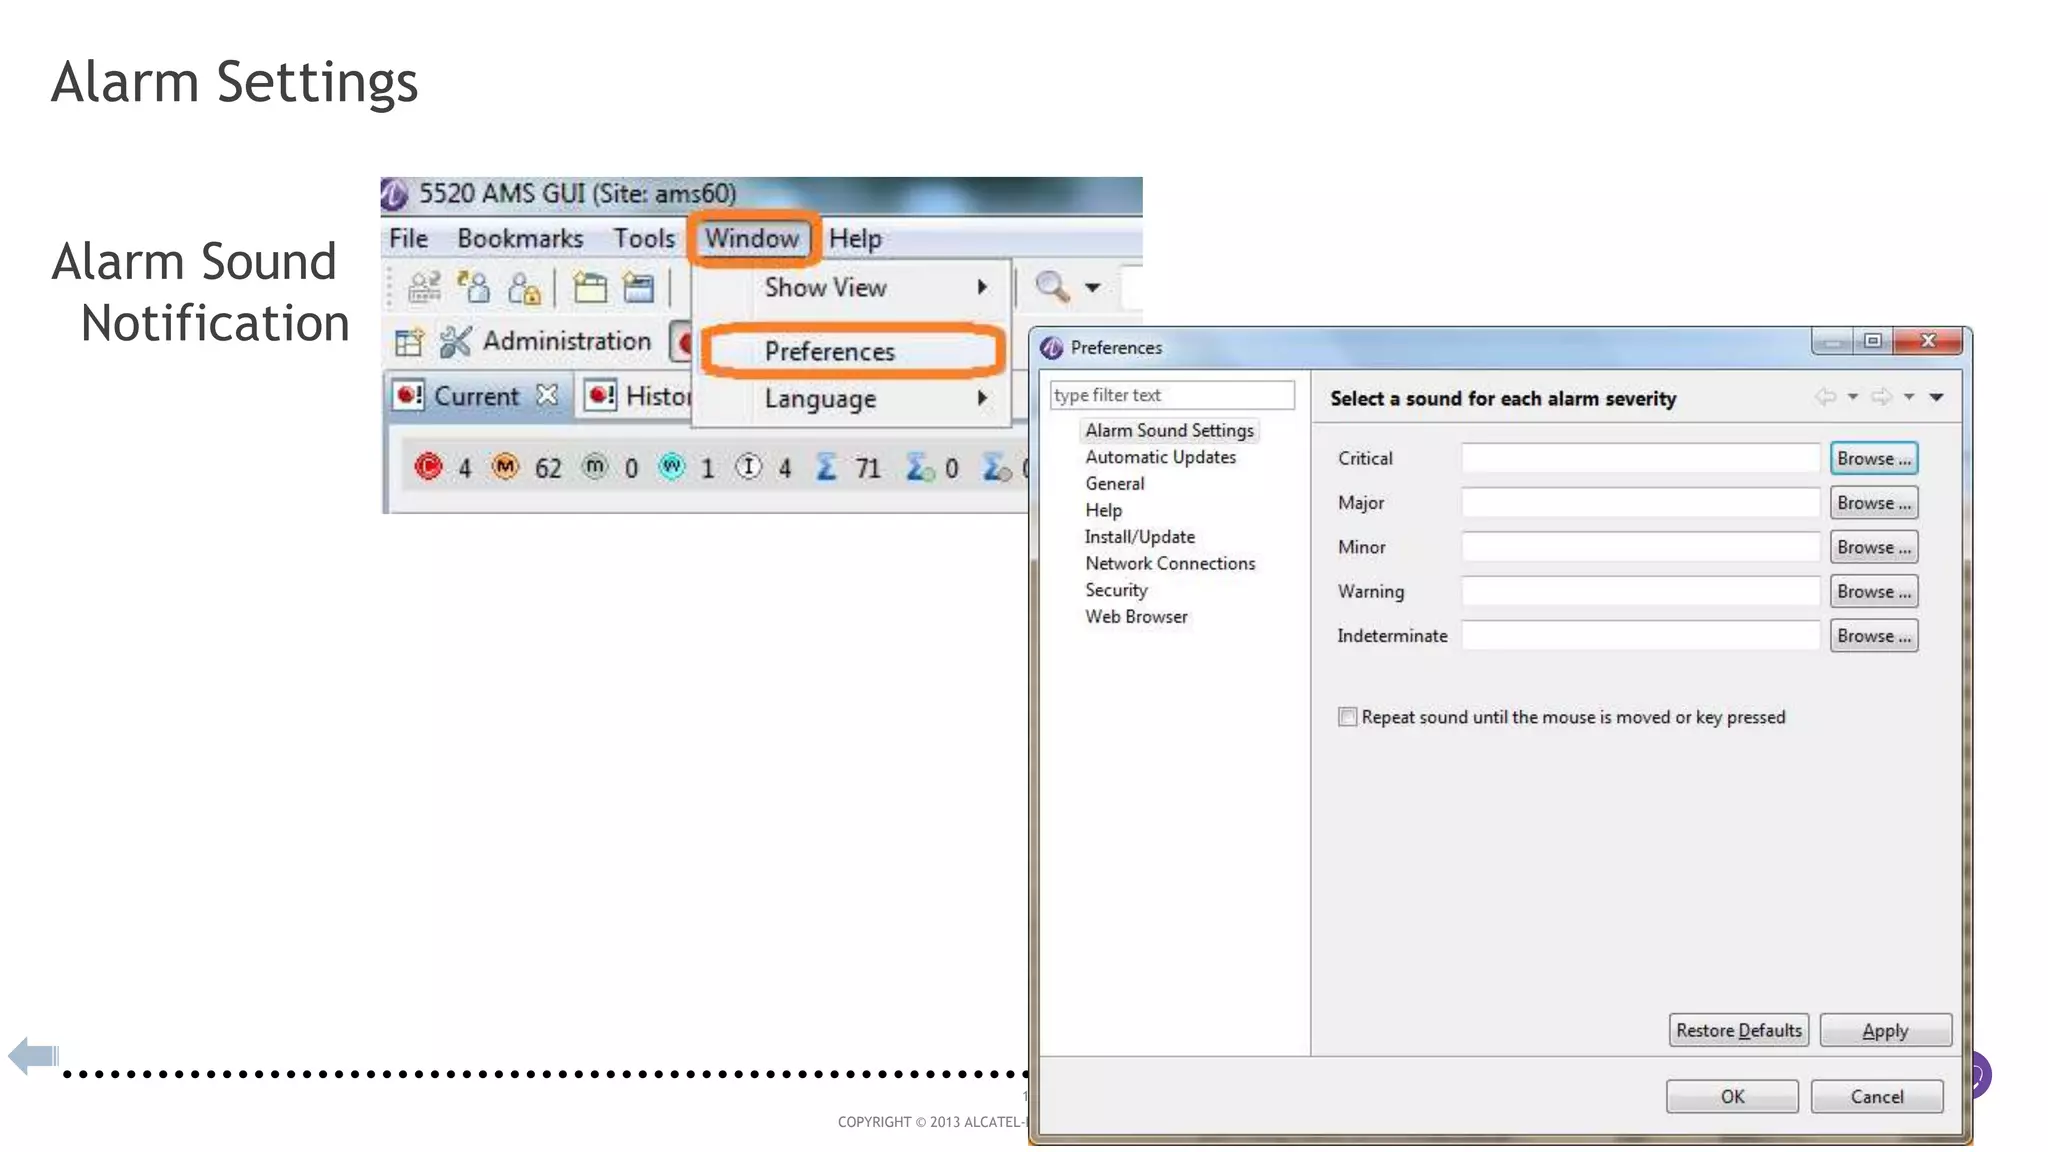Click the magnifying glass search icon

pyautogui.click(x=1051, y=287)
